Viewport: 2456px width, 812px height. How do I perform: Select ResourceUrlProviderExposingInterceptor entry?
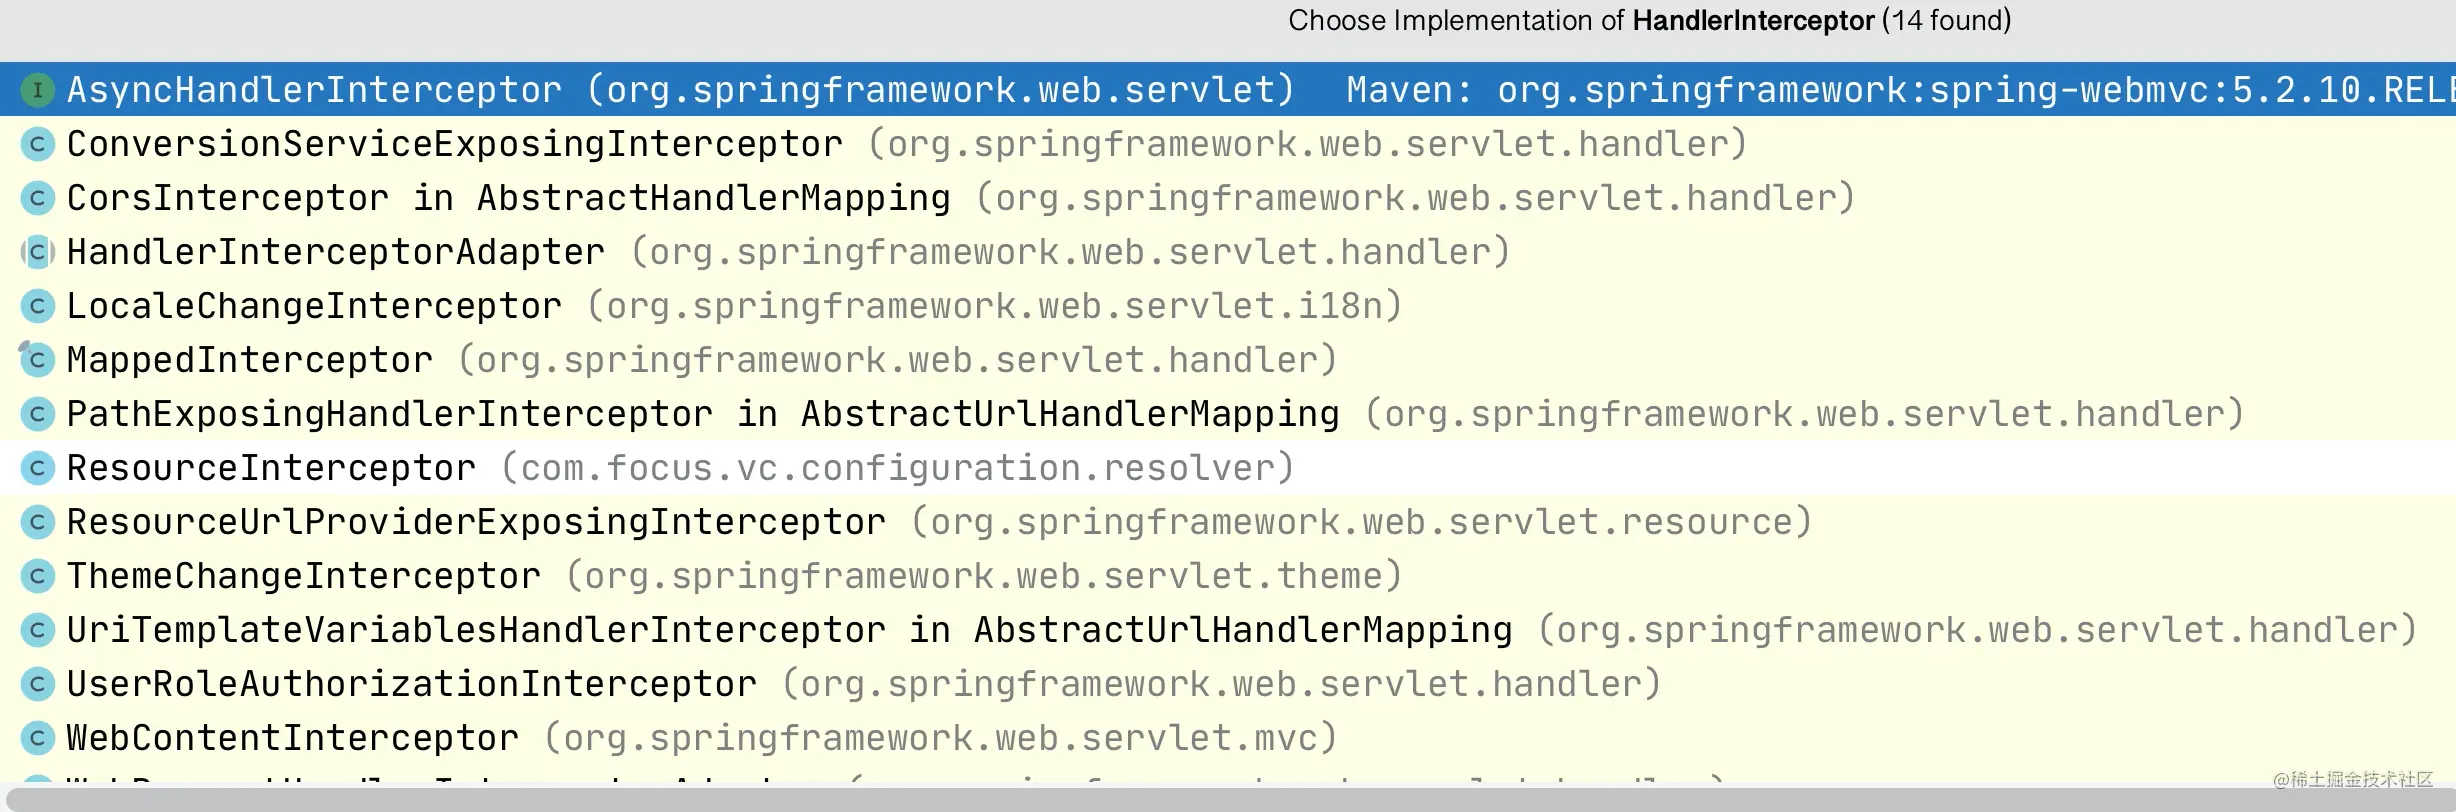point(1228,522)
